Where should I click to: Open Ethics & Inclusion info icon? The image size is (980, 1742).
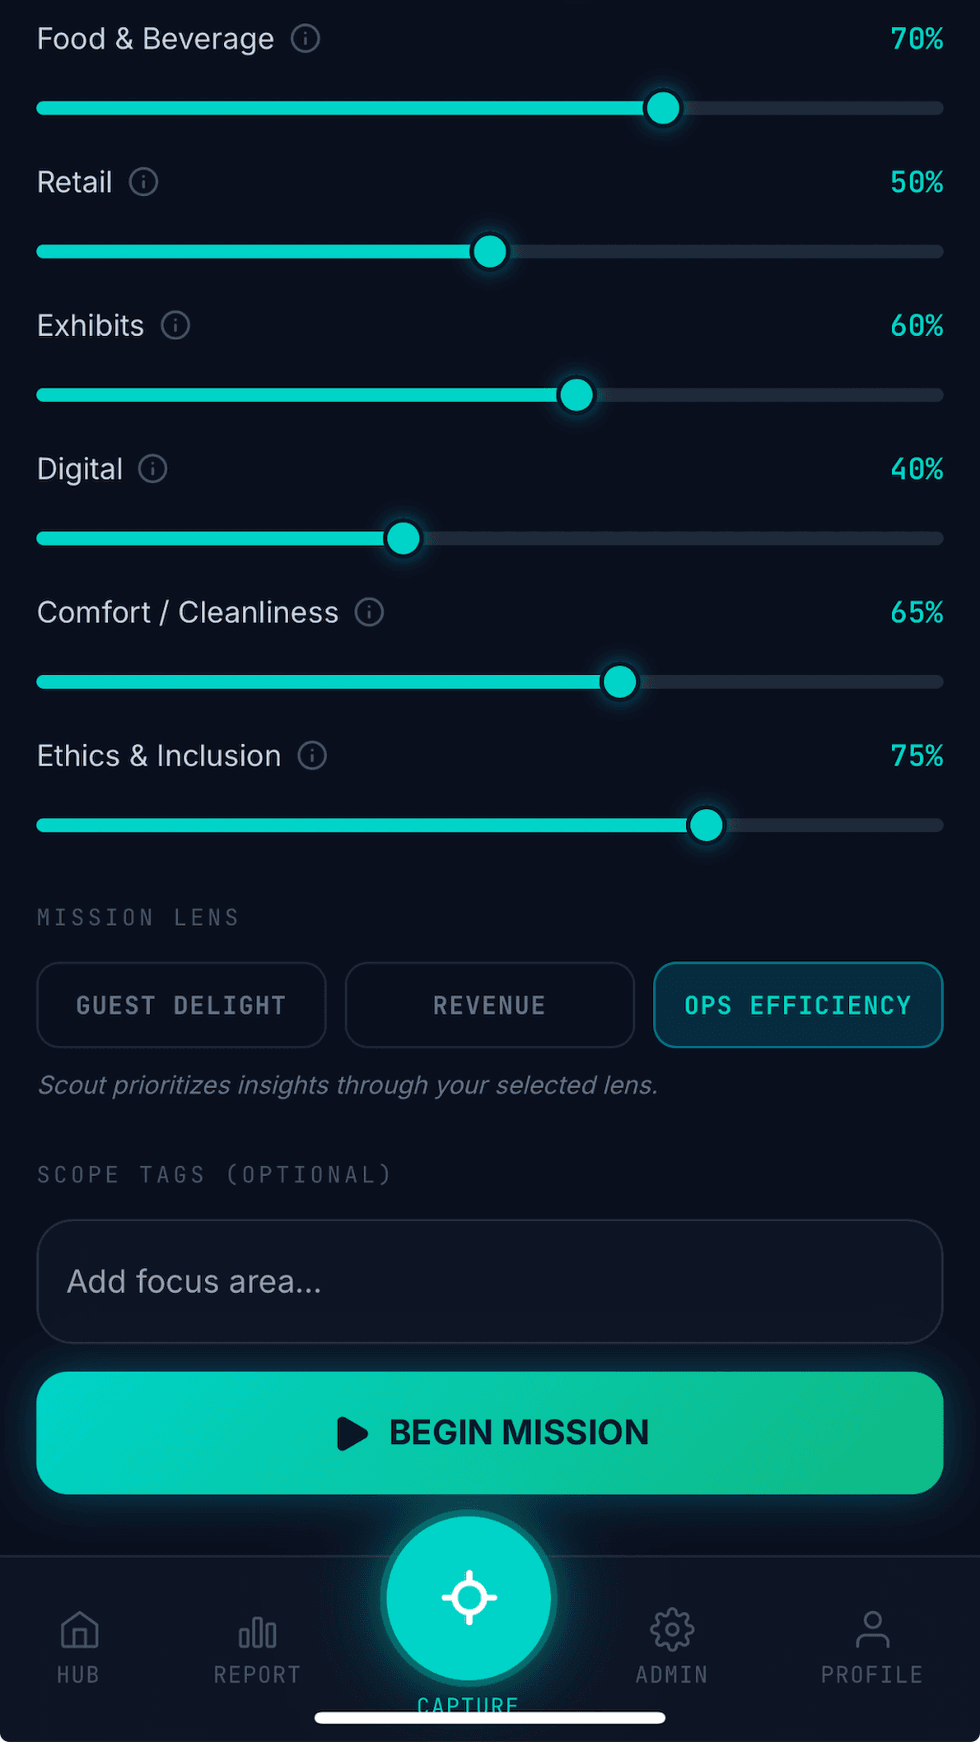(x=313, y=756)
